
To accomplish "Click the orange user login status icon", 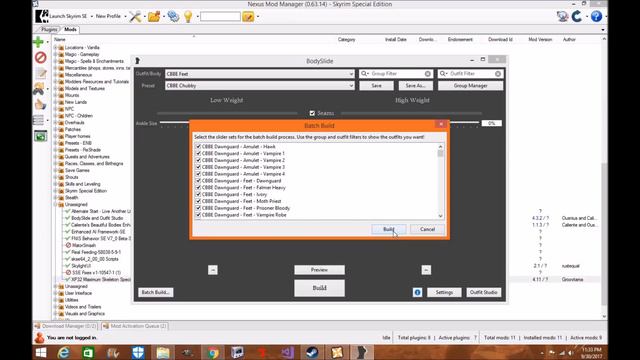I will point(39,338).
